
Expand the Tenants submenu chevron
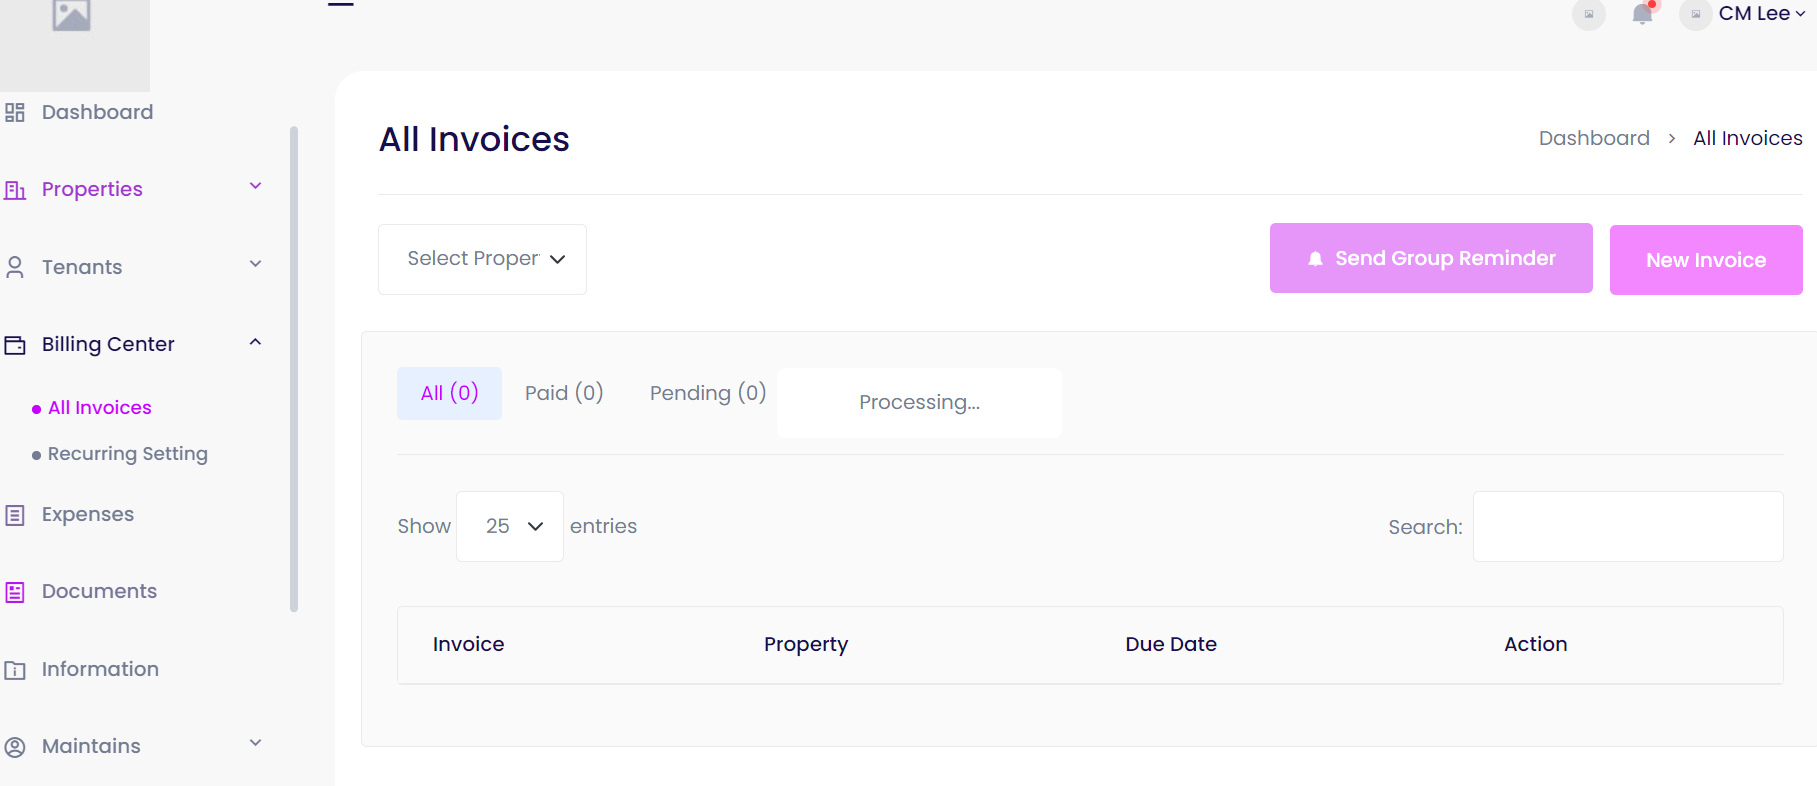coord(256,264)
